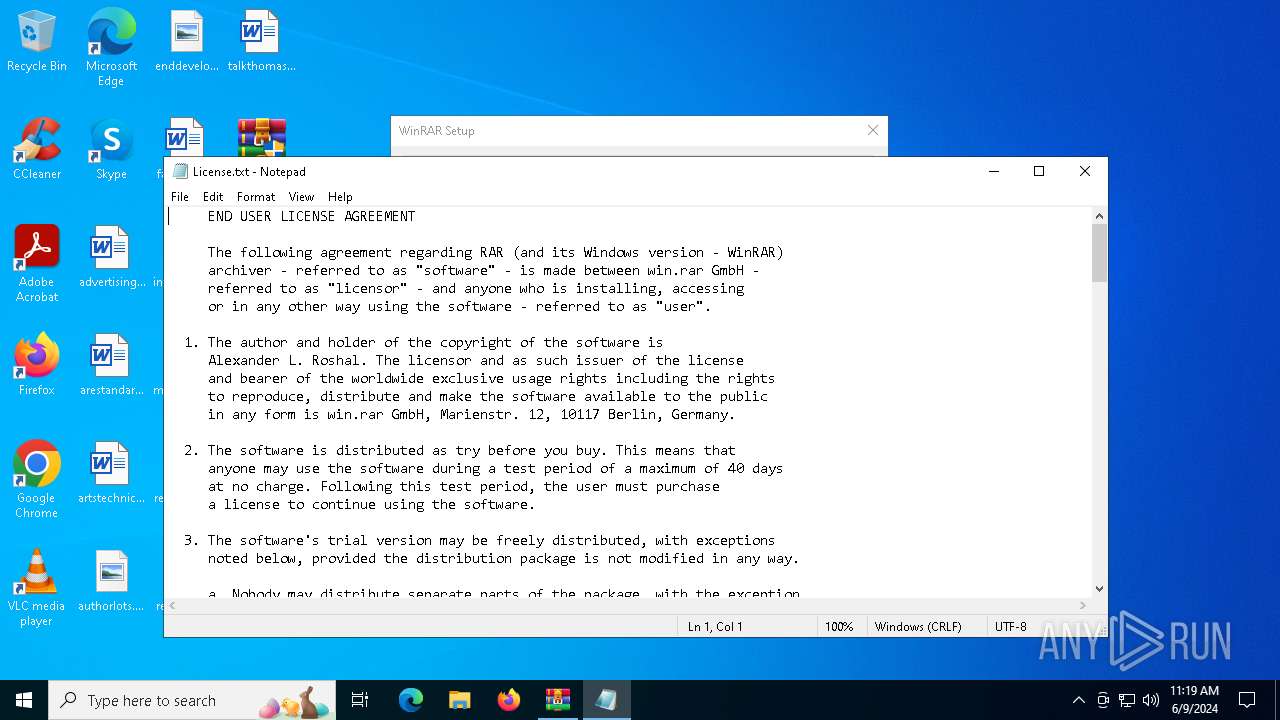Viewport: 1280px width, 720px height.
Task: Select the enddevelo... image file icon
Action: 186,42
